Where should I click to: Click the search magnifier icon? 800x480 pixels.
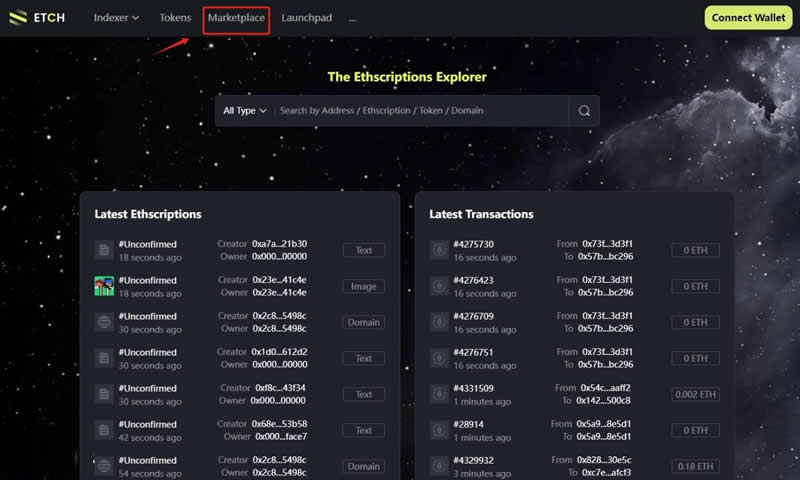(584, 111)
